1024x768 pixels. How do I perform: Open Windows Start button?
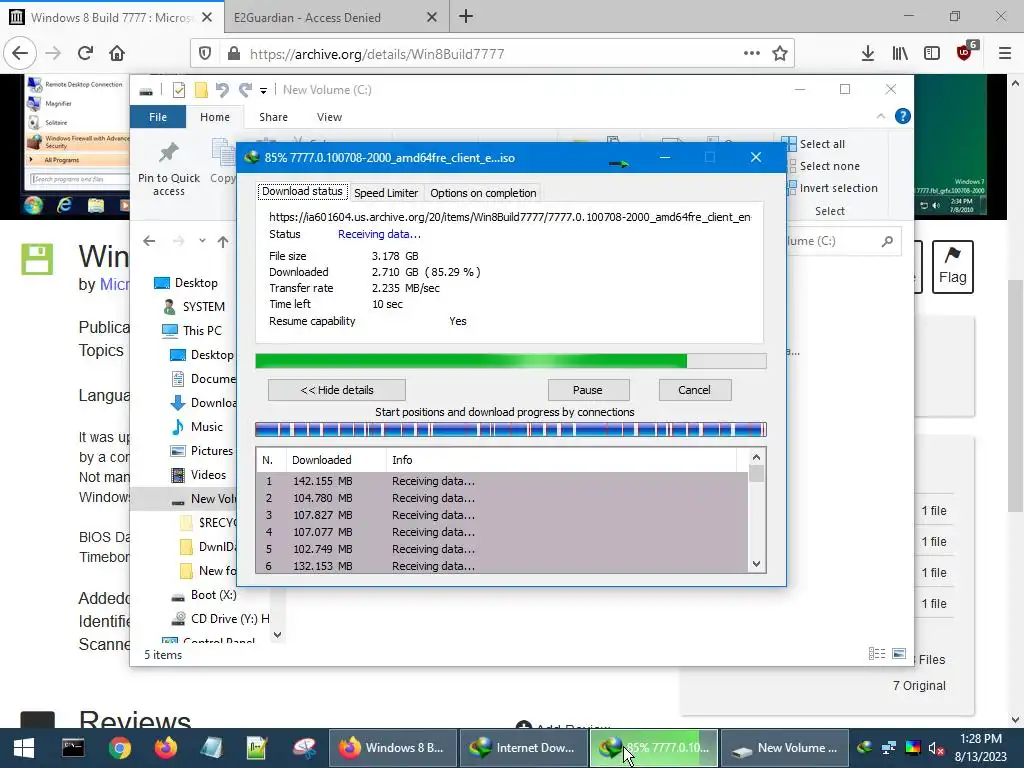tap(24, 748)
